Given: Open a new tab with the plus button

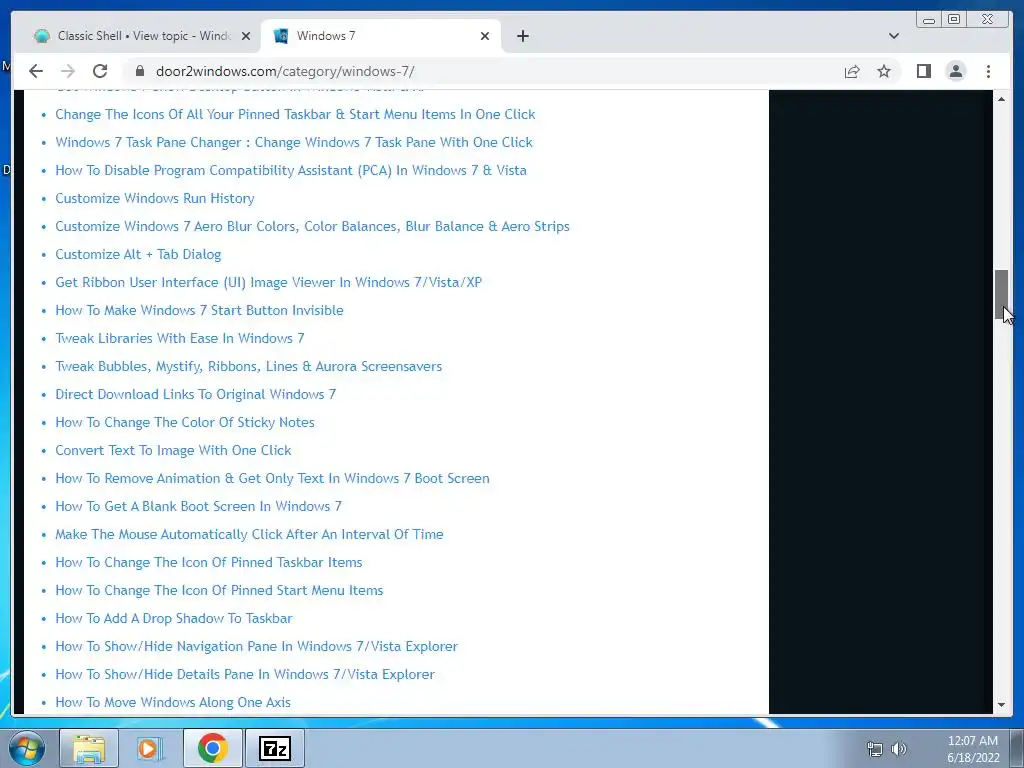Looking at the screenshot, I should pyautogui.click(x=522, y=36).
